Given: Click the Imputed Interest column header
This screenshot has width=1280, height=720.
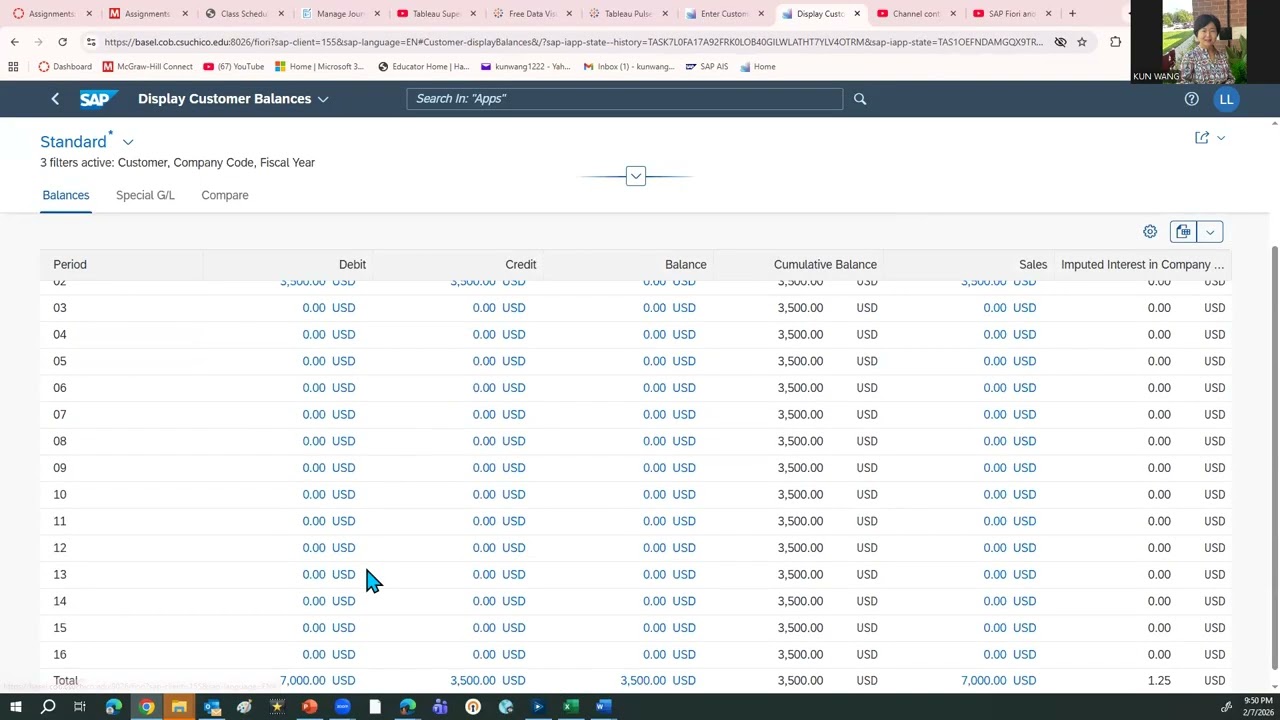Looking at the screenshot, I should (x=1142, y=265).
